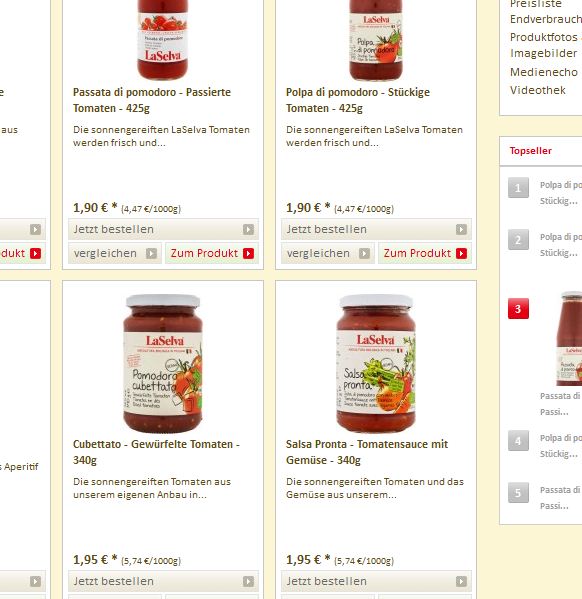Compare the Polpa di pomodoro product
Viewport: 582px width, 599px height.
pos(327,253)
